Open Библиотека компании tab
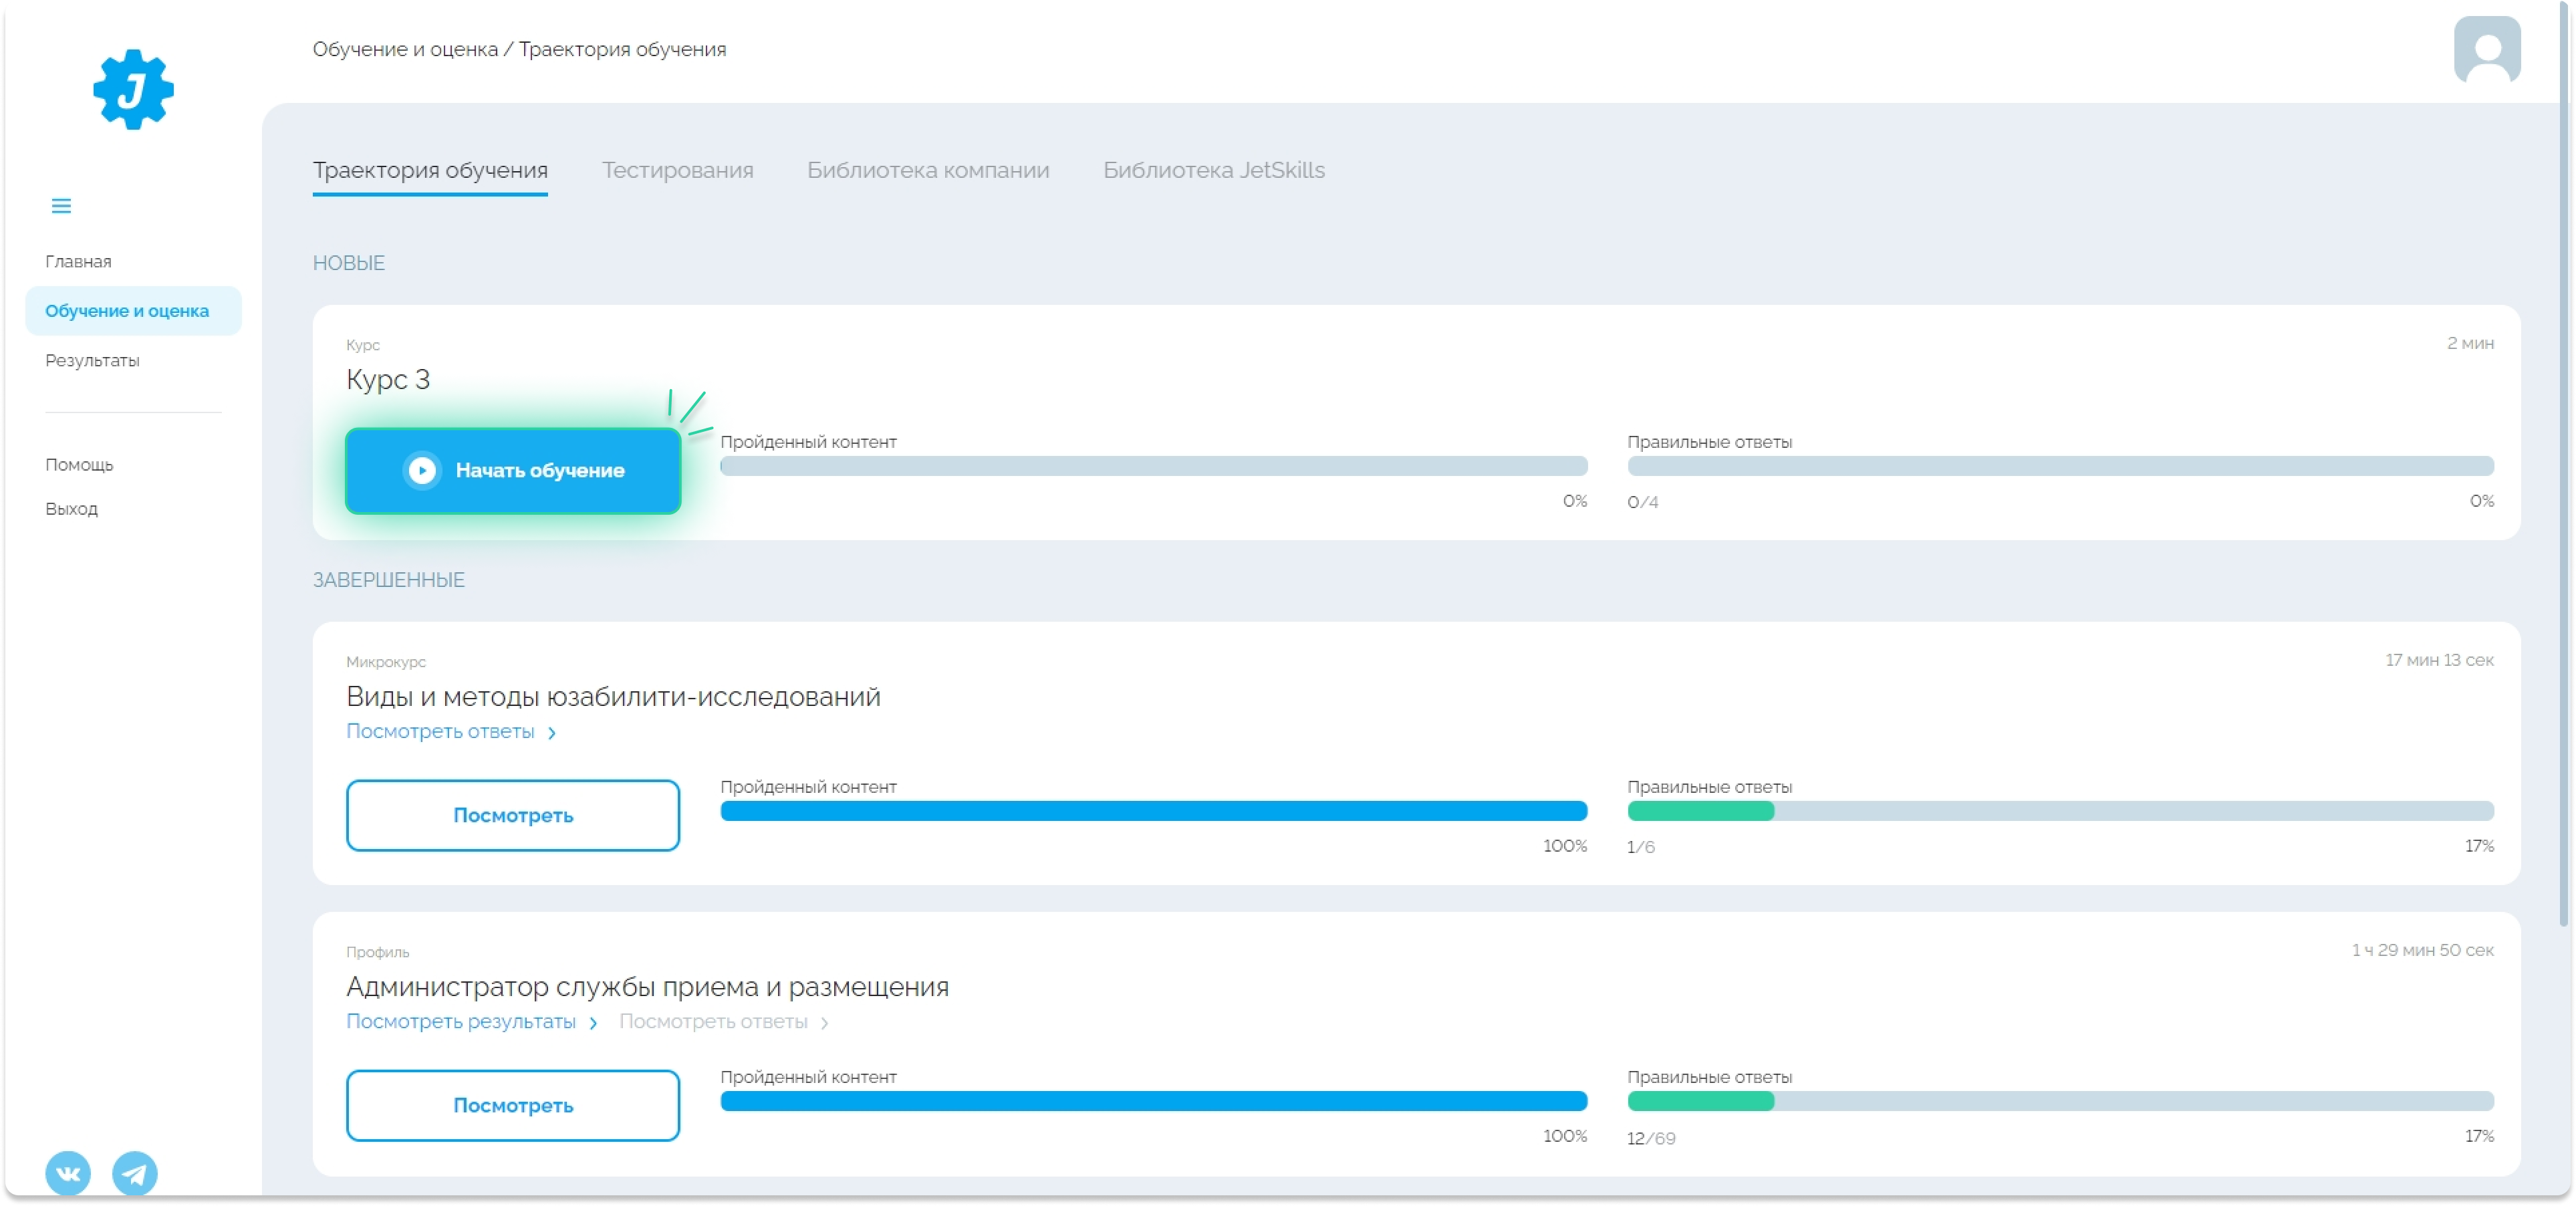The image size is (2576, 1206). [928, 170]
